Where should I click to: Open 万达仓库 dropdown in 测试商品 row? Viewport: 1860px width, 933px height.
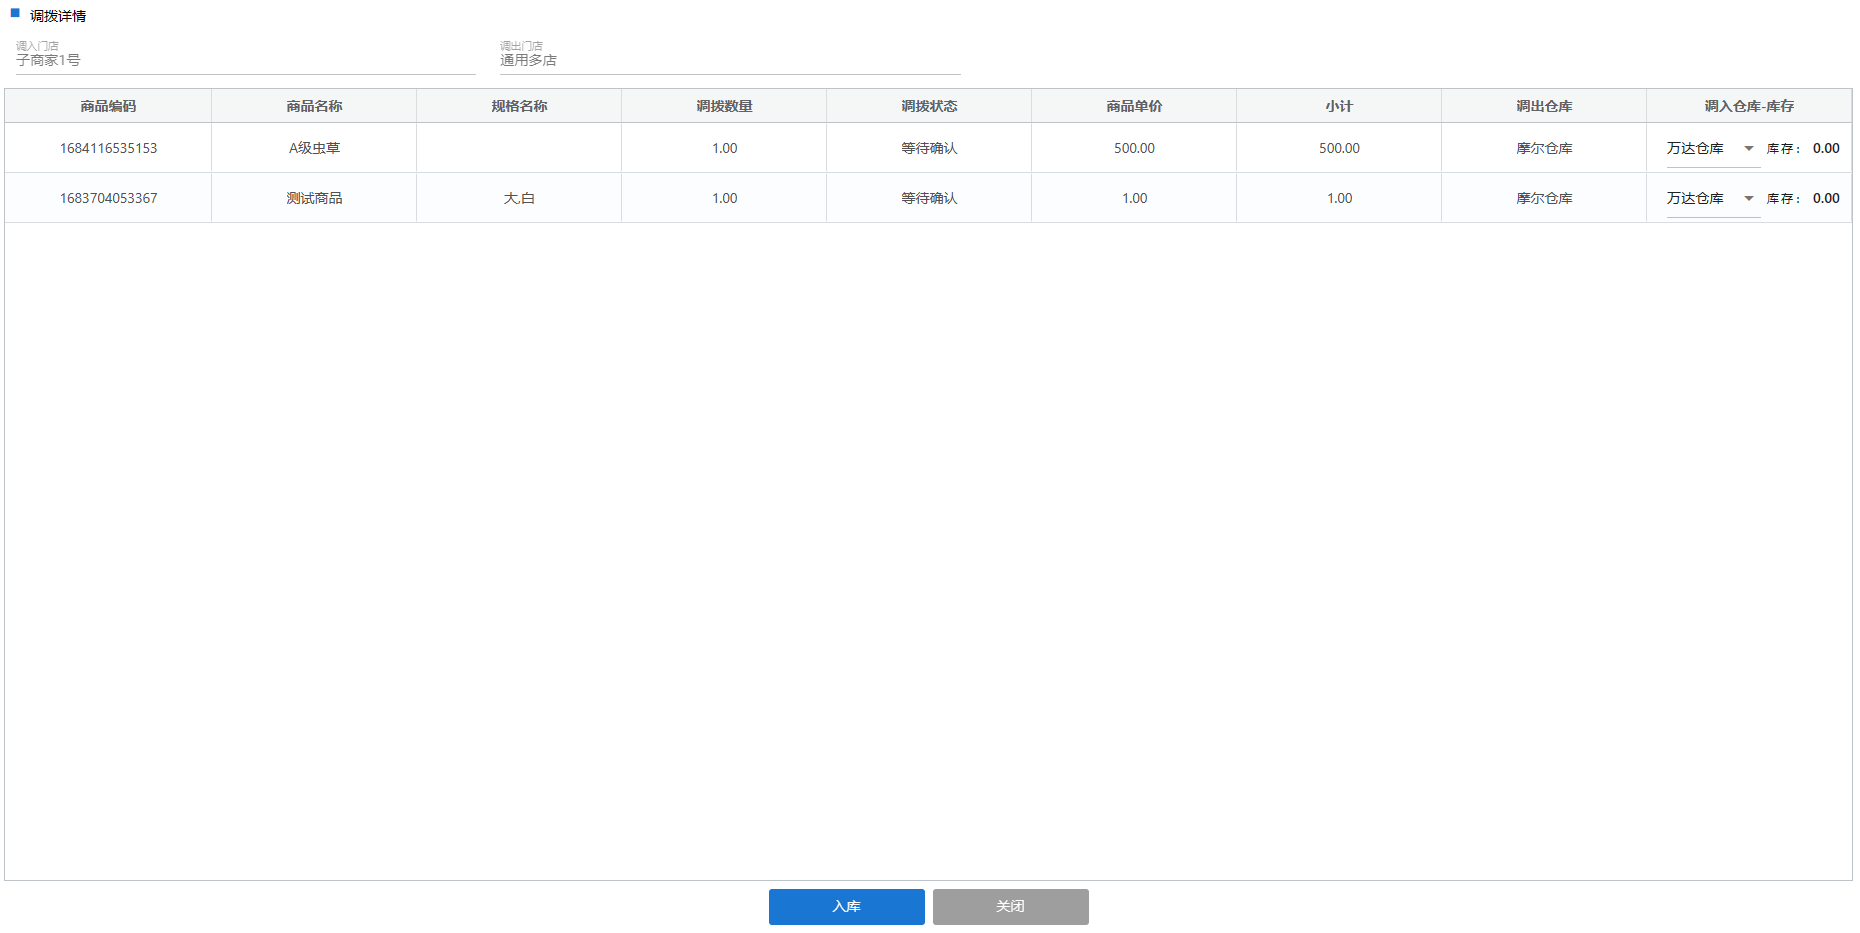tap(1712, 198)
